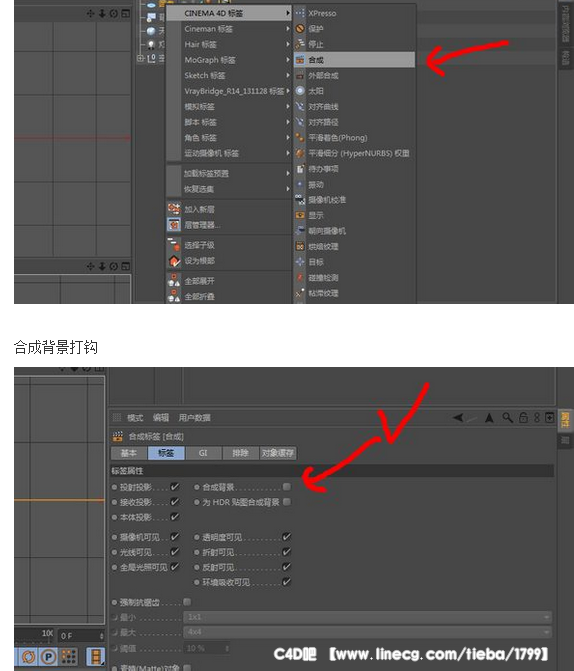Expand the Cineman 标签 submenu
The height and width of the screenshot is (671, 574).
[x=229, y=29]
